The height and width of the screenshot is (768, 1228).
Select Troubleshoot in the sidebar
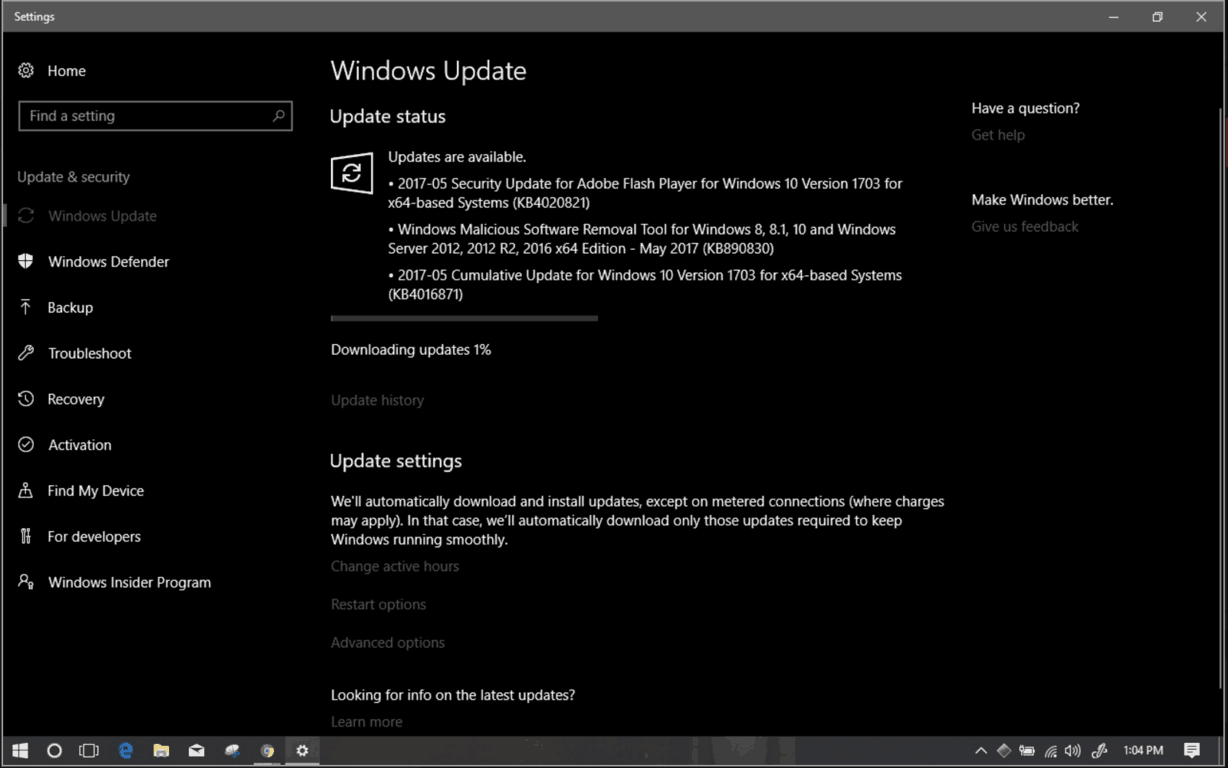click(89, 354)
